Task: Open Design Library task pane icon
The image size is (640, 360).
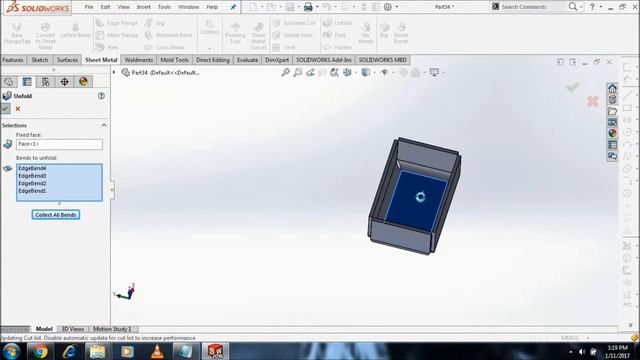Action: click(612, 100)
